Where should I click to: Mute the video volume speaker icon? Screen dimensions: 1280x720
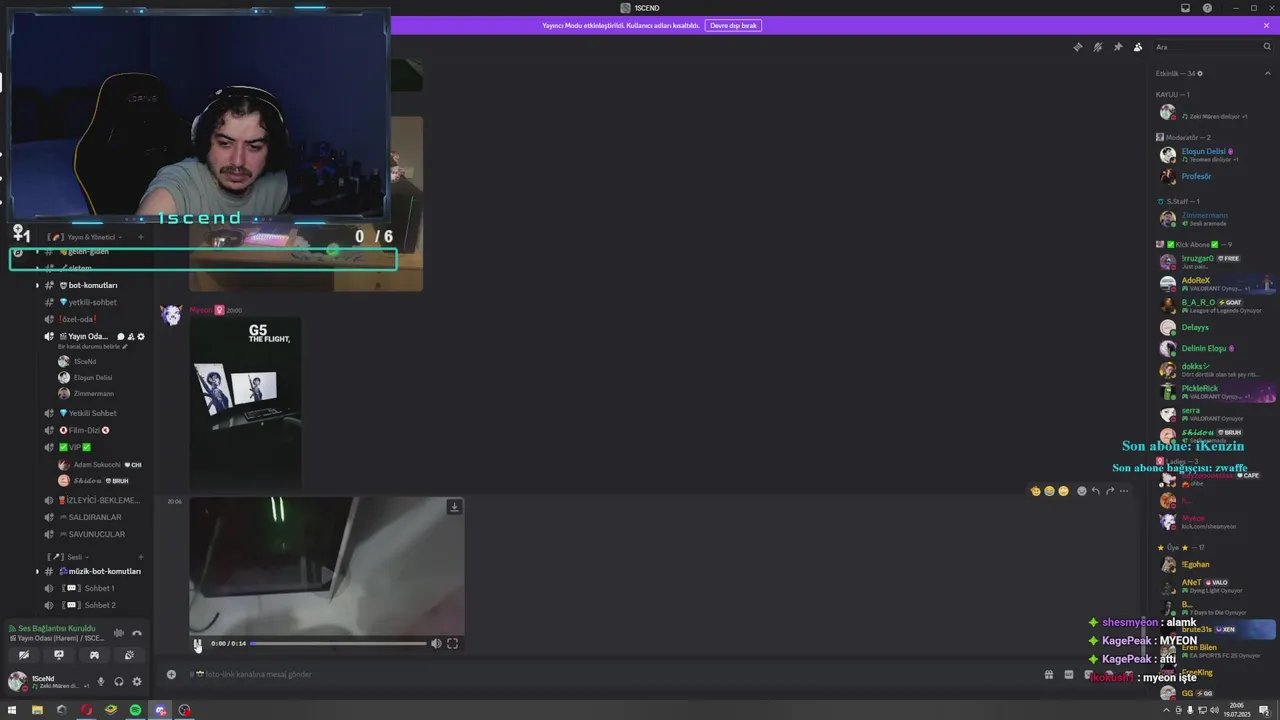436,644
